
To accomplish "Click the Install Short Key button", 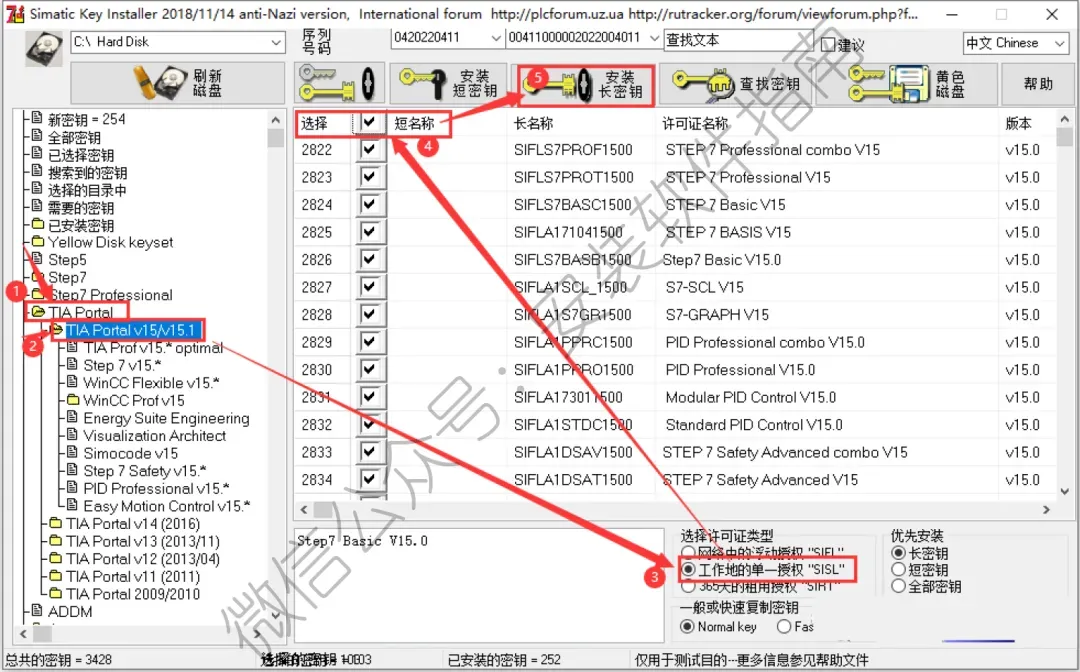I will coord(448,83).
